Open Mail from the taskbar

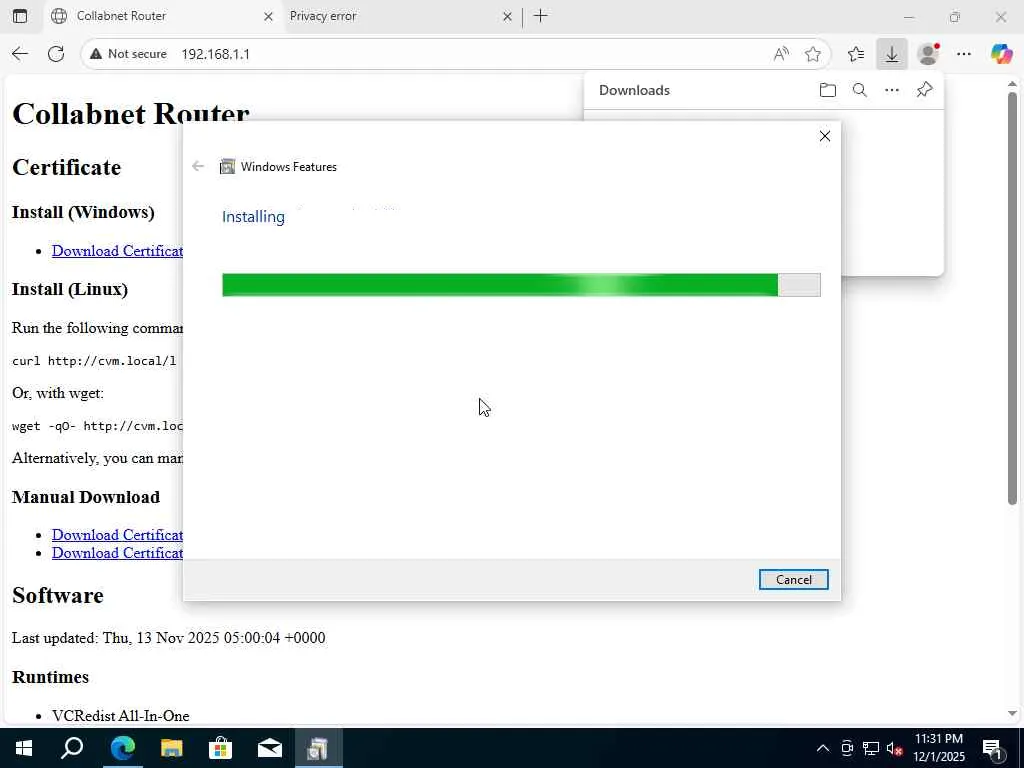270,748
